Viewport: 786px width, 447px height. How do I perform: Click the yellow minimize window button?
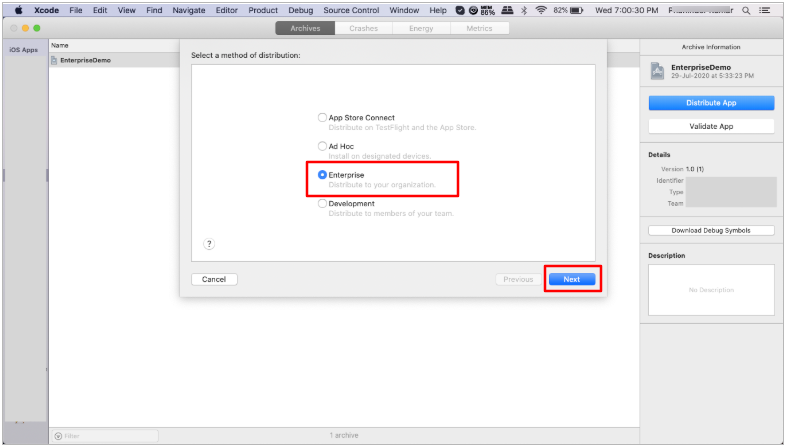click(25, 28)
